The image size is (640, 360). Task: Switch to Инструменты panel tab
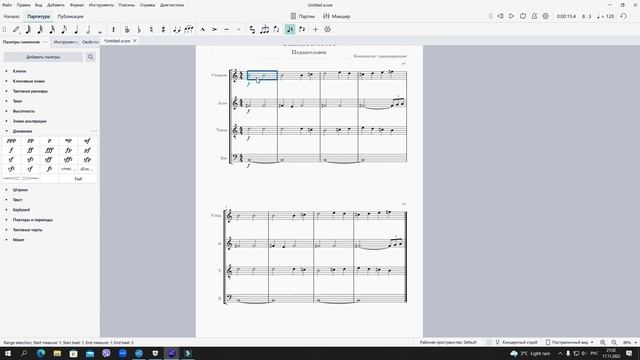[x=65, y=42]
